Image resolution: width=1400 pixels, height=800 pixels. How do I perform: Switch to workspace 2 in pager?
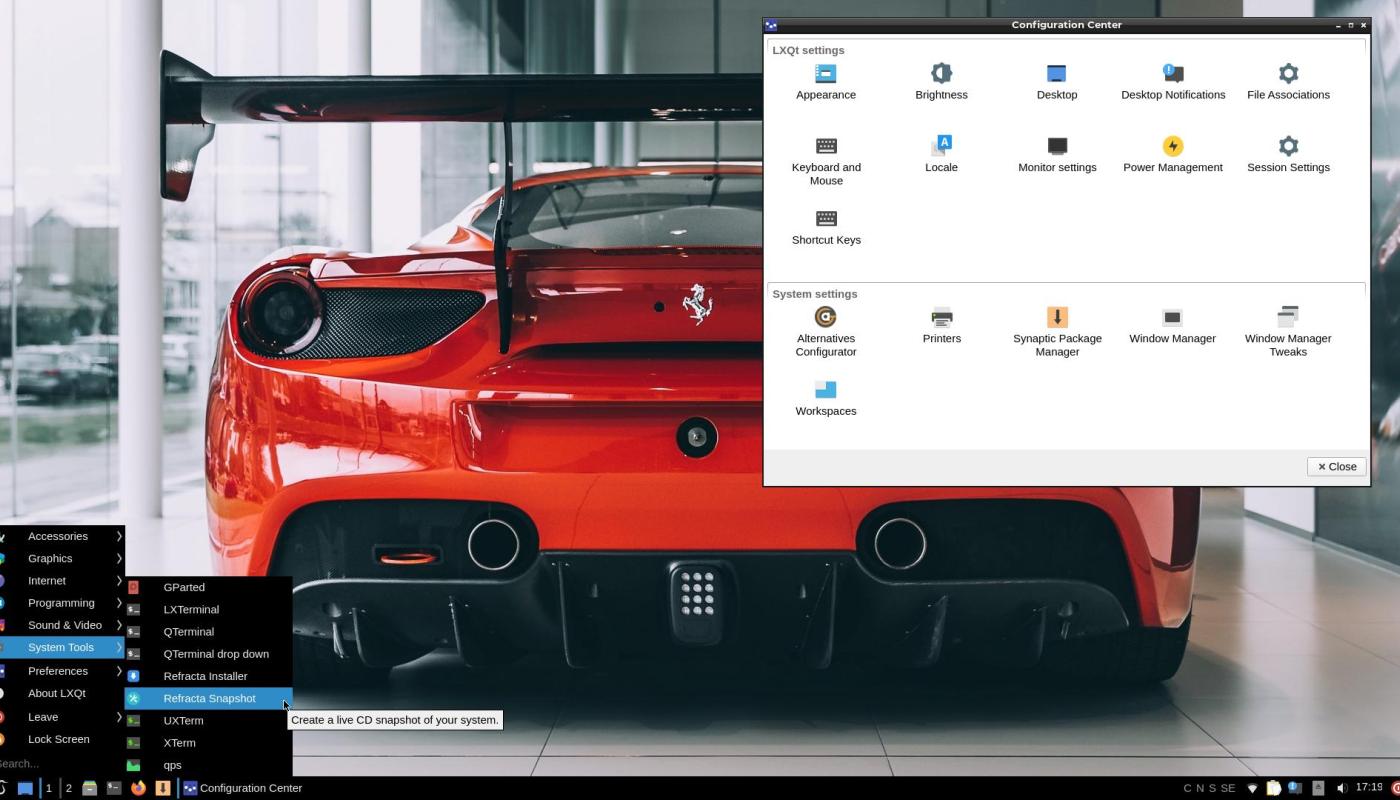pos(68,788)
